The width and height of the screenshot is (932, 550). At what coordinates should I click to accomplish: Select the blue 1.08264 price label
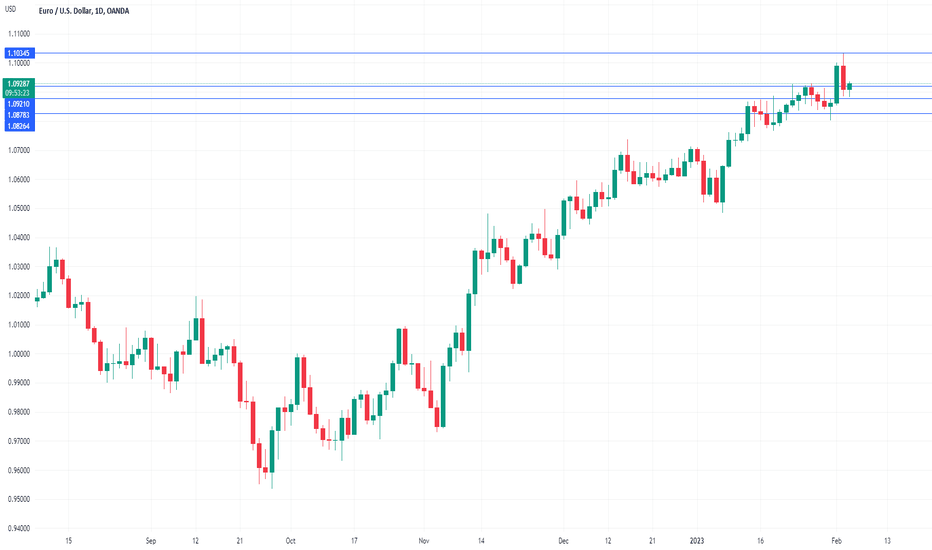pyautogui.click(x=20, y=126)
